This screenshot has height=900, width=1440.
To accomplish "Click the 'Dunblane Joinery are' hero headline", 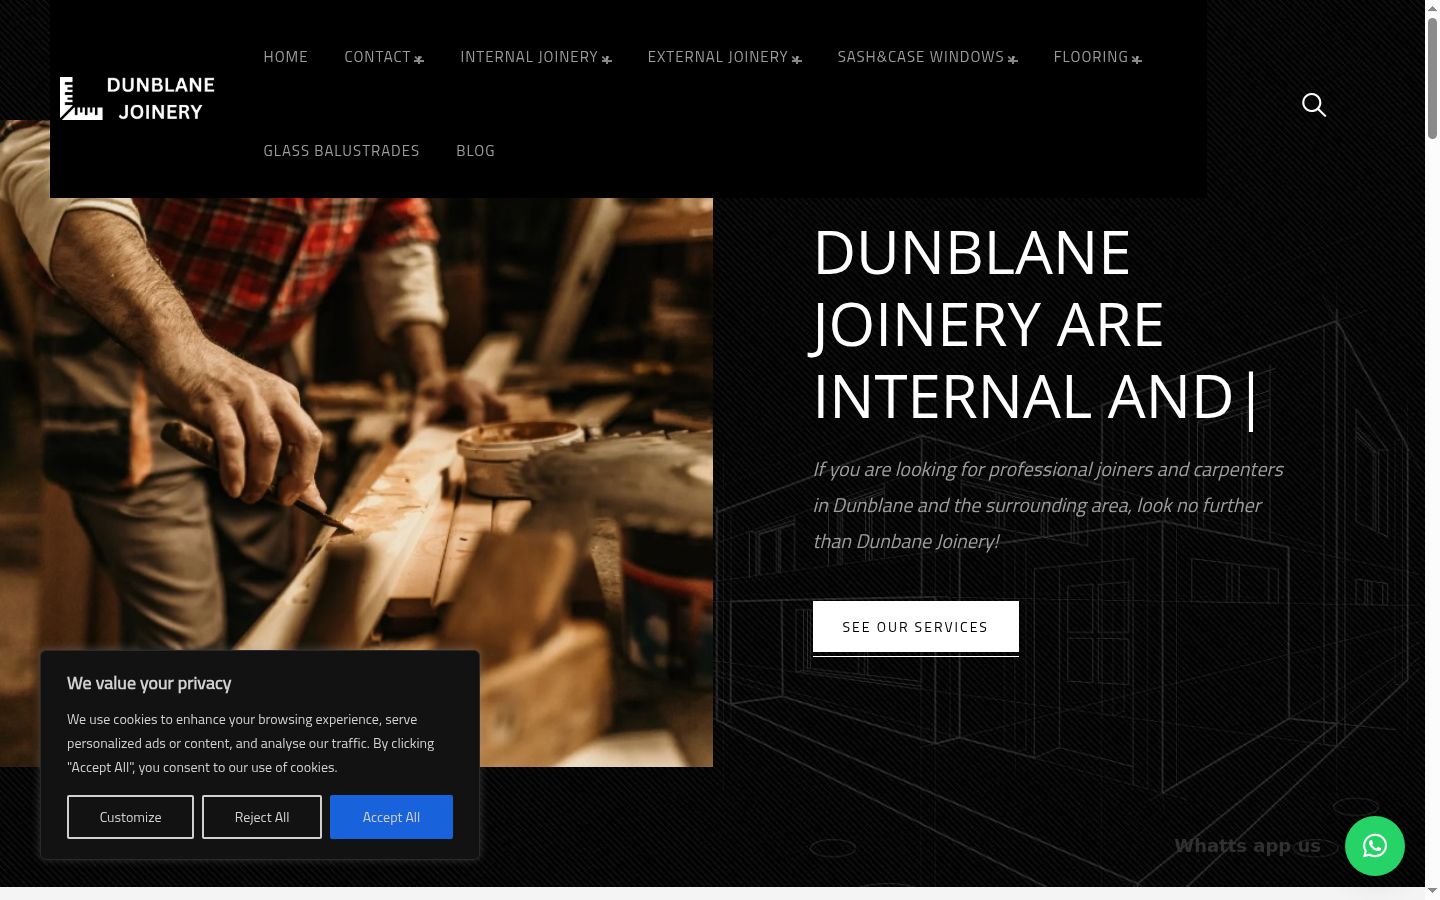I will tap(1034, 324).
